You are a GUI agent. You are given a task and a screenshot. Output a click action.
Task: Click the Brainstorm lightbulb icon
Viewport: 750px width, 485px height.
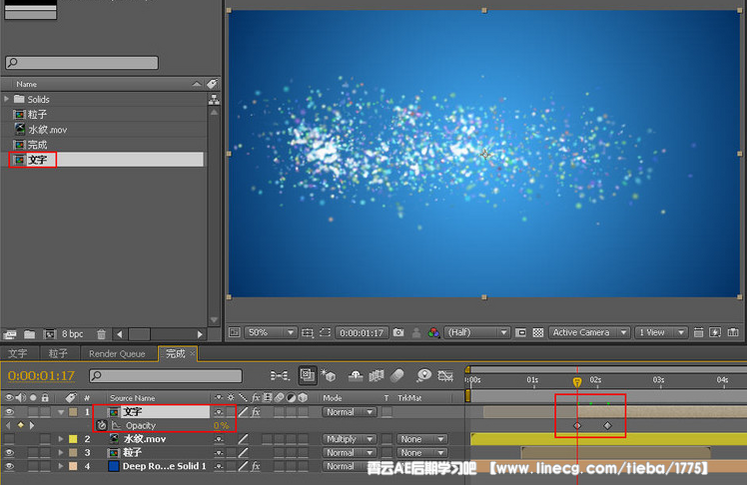pos(424,376)
